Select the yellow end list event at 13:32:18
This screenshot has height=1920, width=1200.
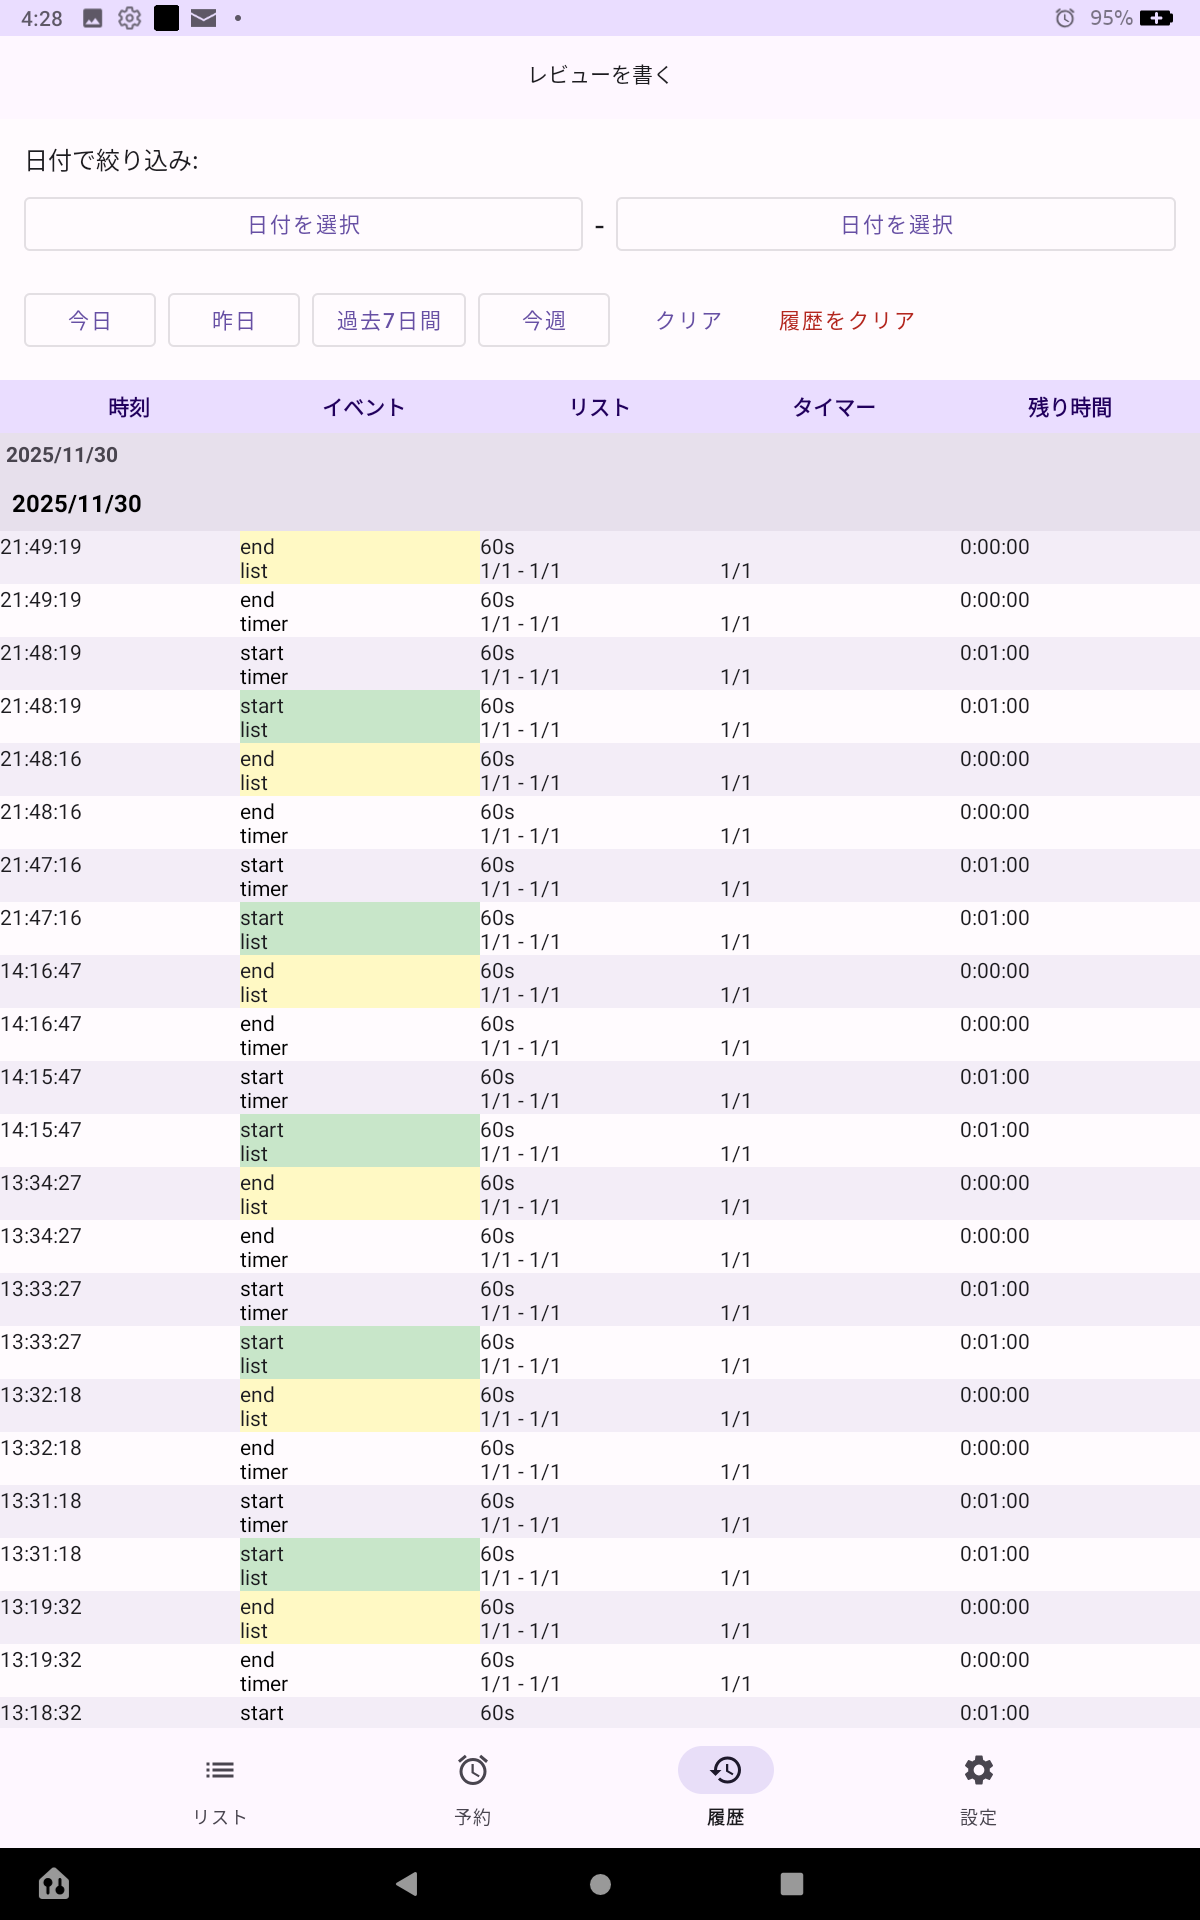point(360,1406)
